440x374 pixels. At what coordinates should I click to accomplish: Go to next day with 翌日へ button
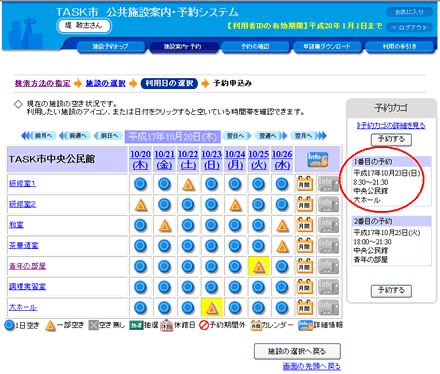pyautogui.click(x=237, y=136)
